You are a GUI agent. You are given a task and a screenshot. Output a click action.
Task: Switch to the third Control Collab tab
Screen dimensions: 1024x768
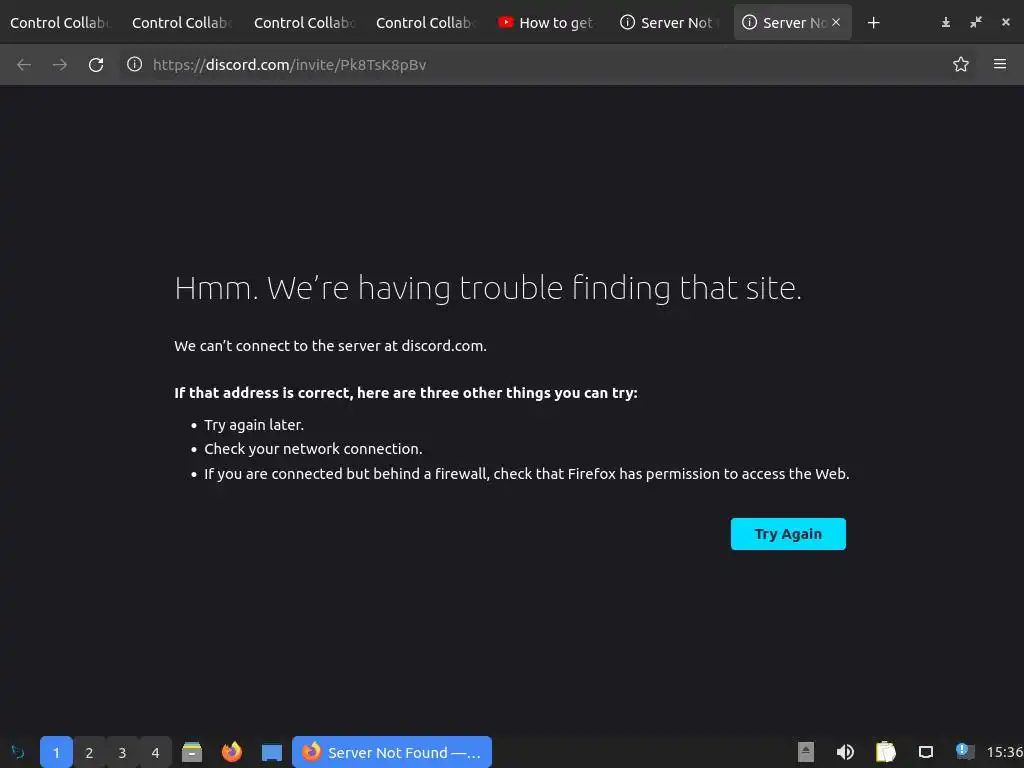tap(304, 23)
